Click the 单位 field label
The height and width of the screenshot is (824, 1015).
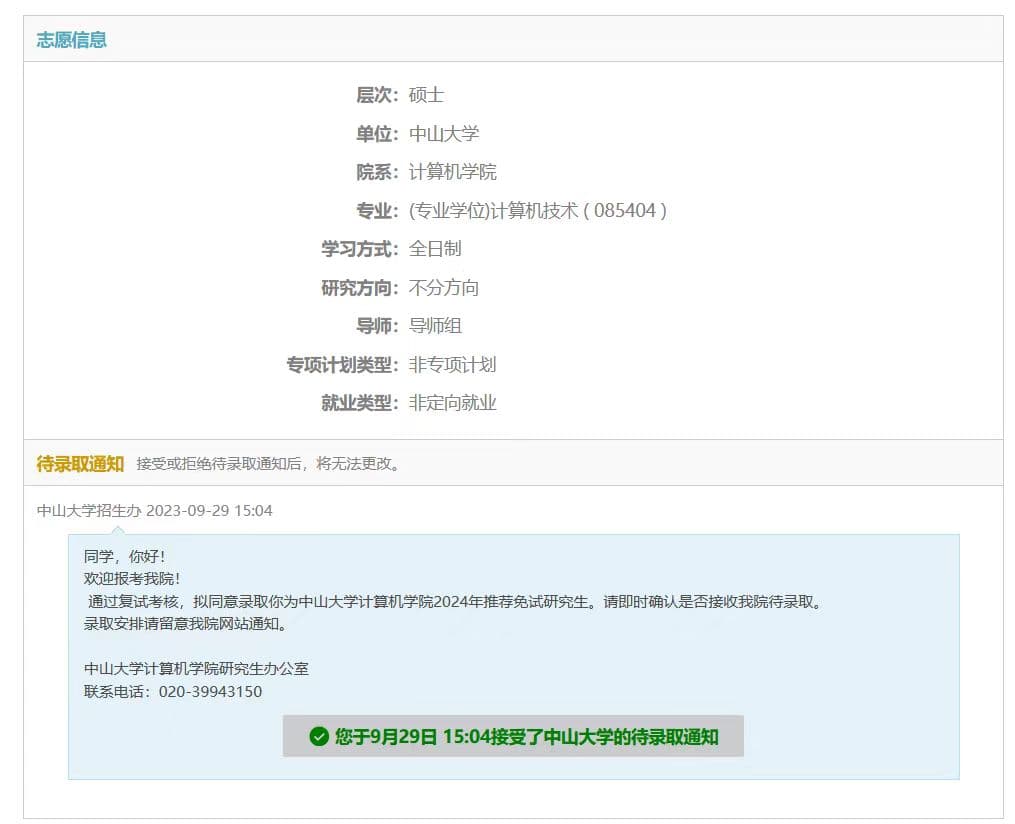pos(377,134)
